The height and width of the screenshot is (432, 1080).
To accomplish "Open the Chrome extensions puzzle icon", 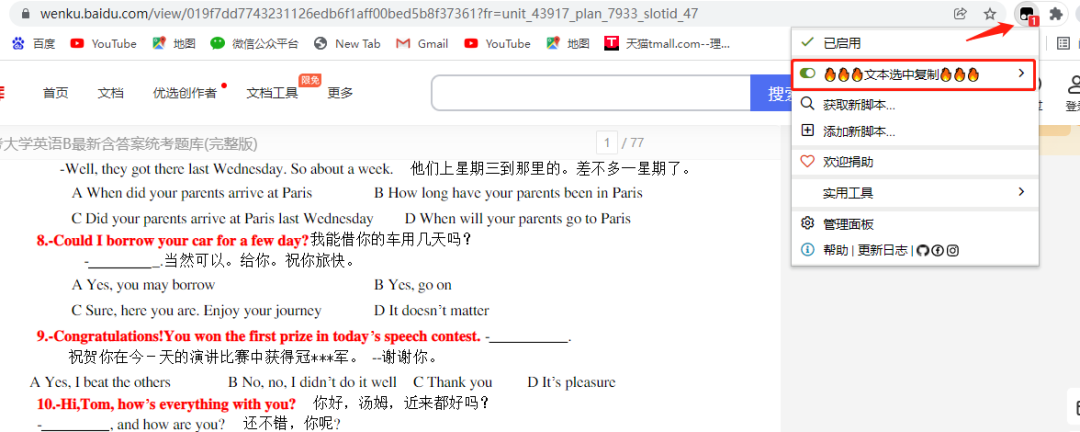I will point(1055,14).
